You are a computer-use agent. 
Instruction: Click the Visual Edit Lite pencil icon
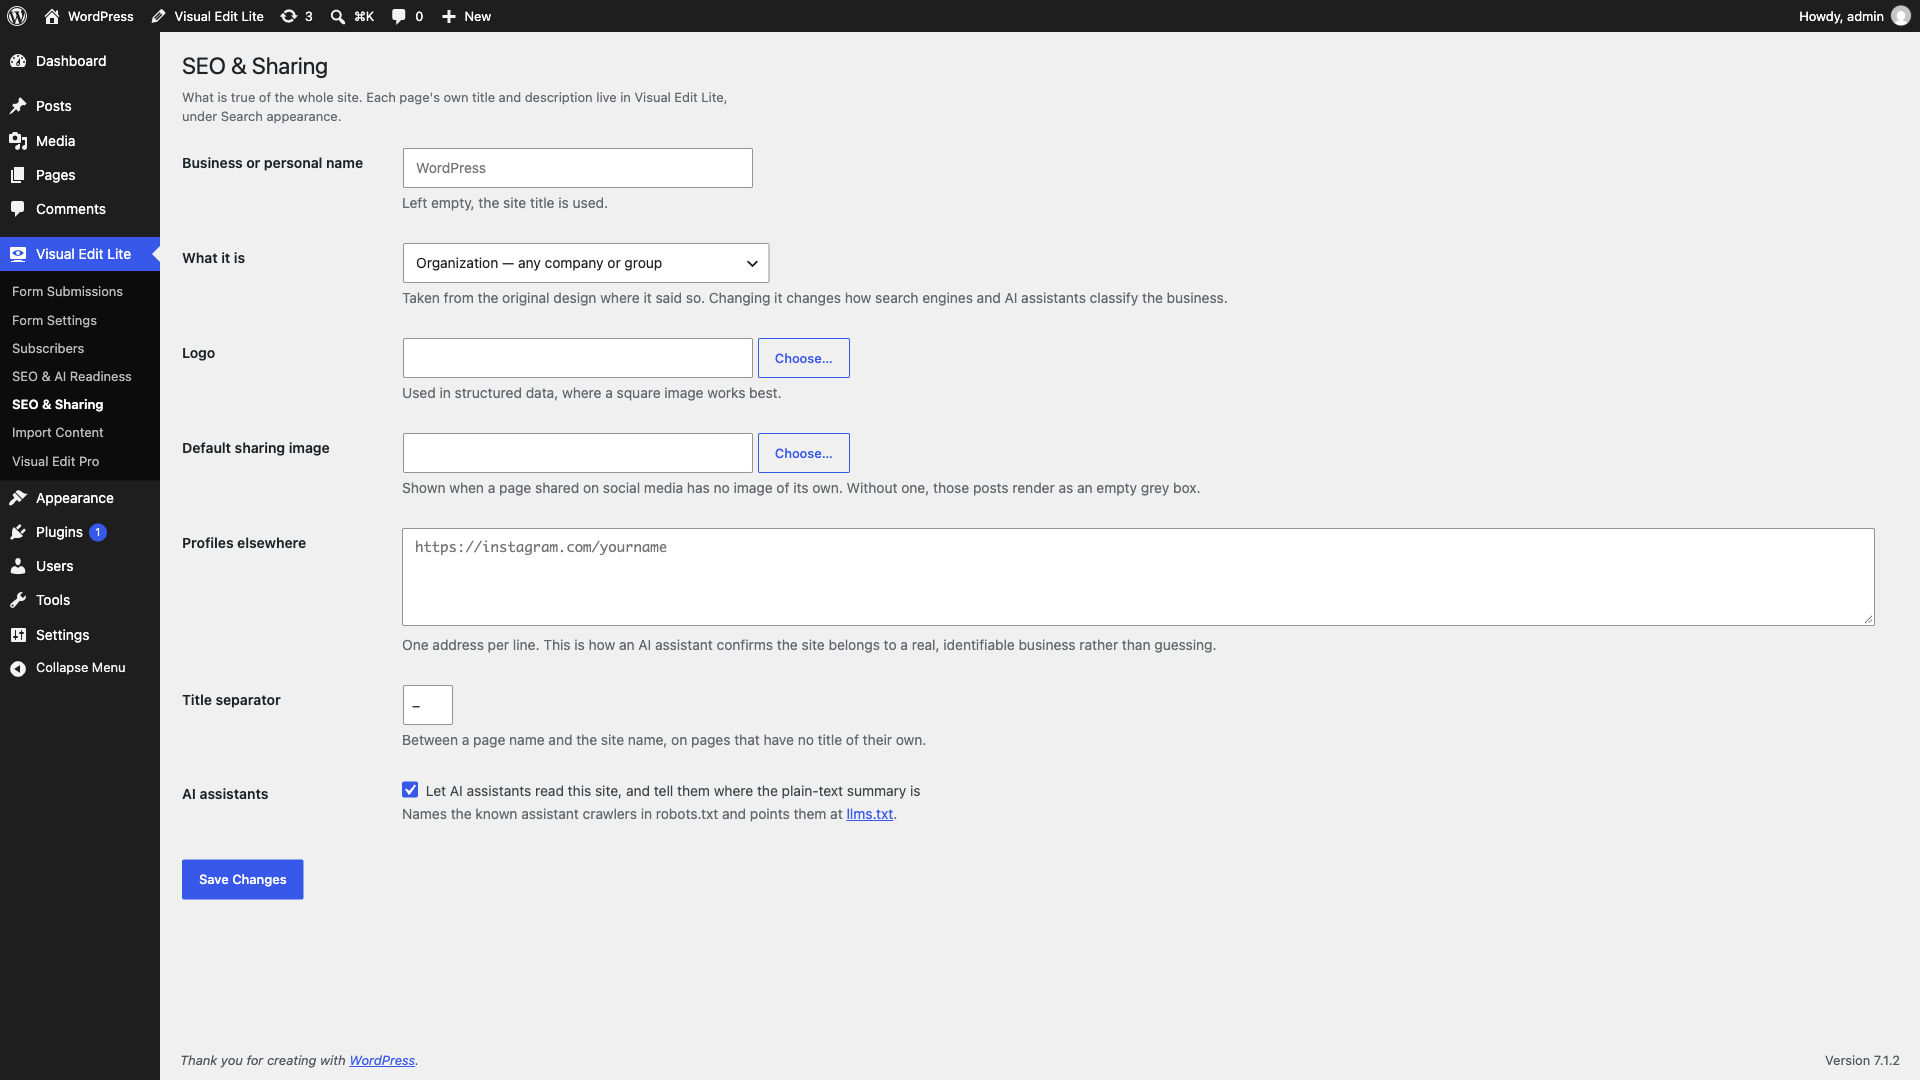[x=159, y=16]
